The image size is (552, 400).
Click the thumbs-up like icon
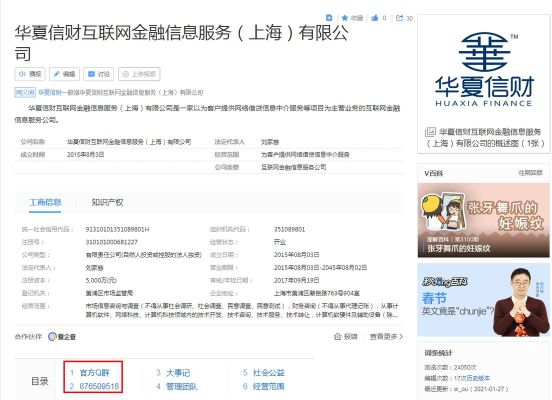coord(375,18)
